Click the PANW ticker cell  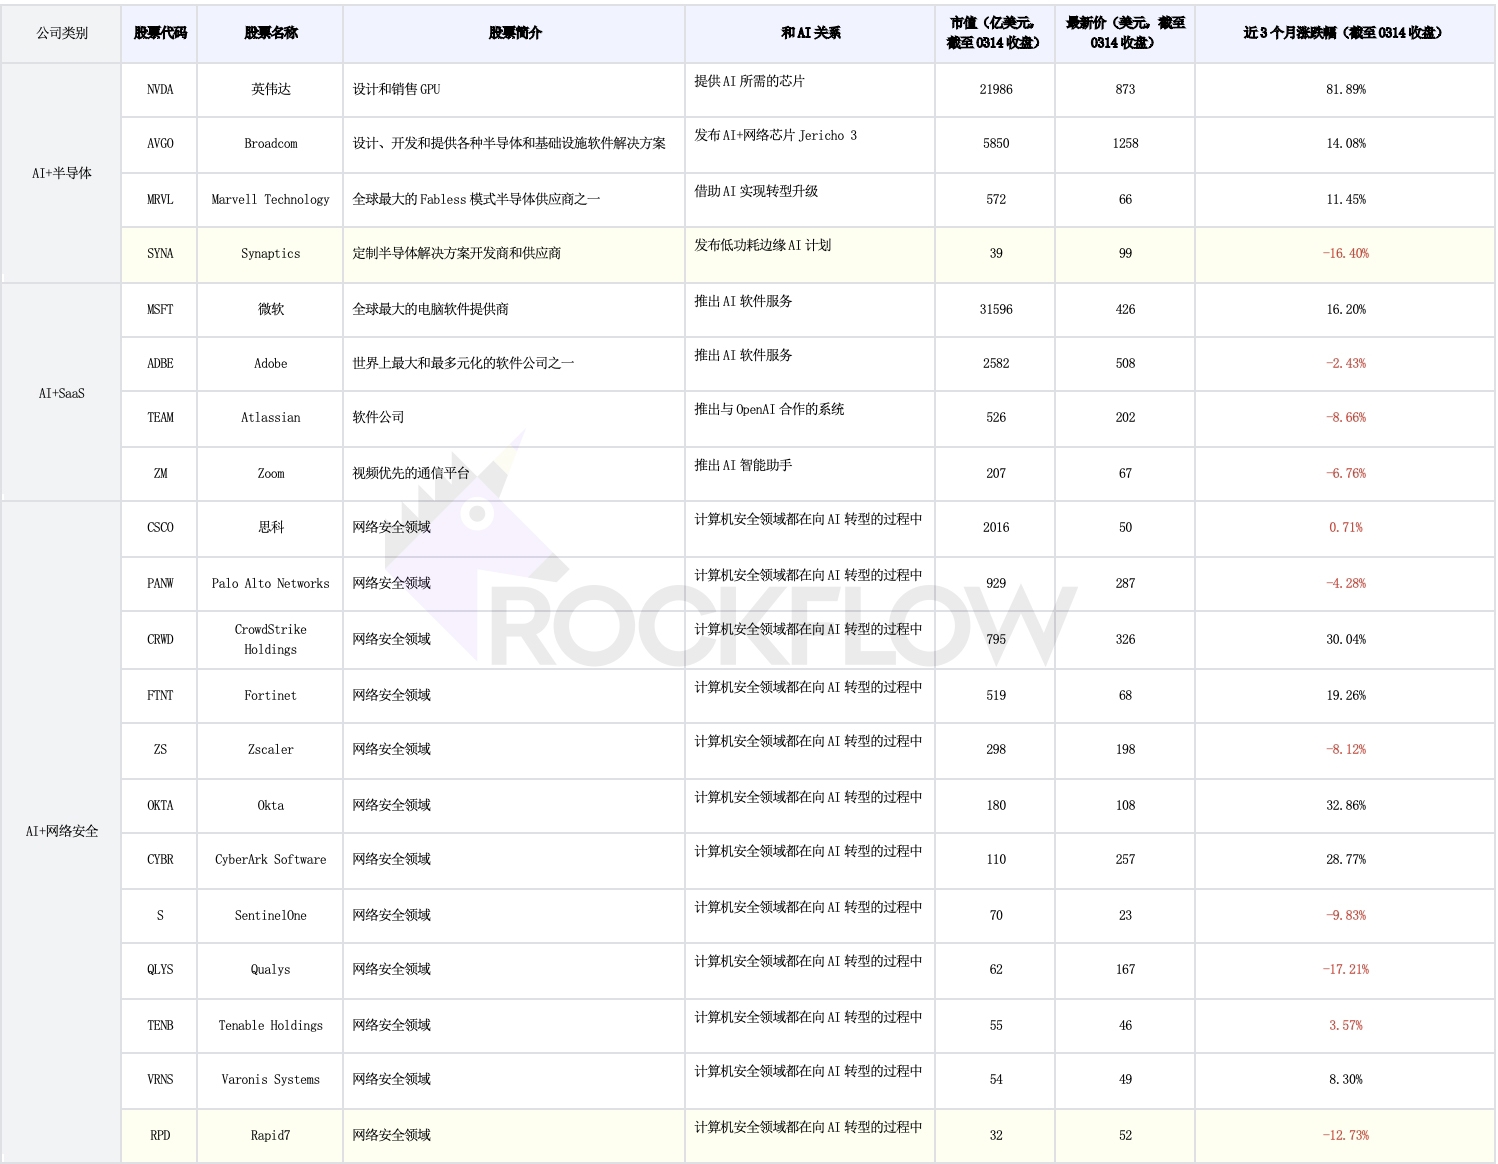click(160, 584)
